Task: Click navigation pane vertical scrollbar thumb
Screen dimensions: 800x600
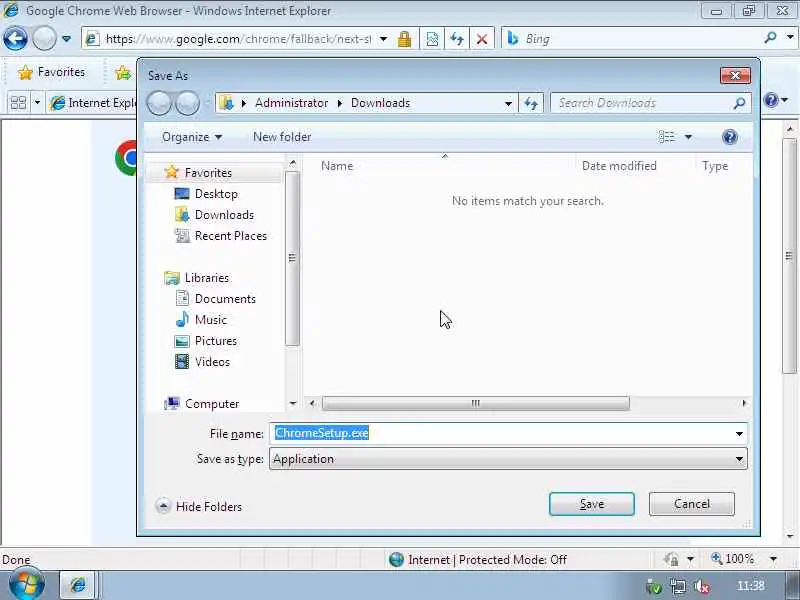Action: point(292,258)
